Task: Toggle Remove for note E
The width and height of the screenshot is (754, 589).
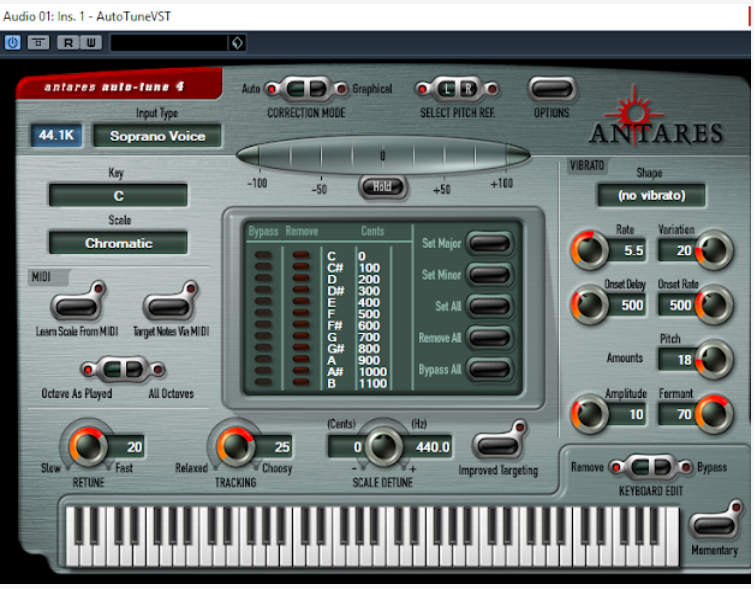Action: [301, 301]
